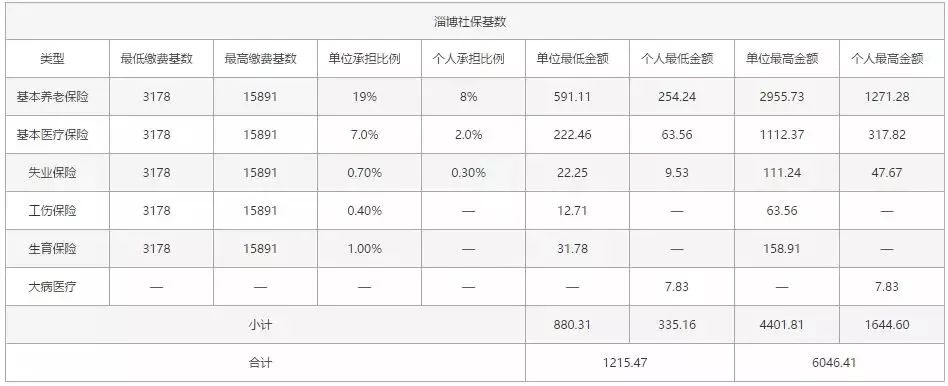Click the 最低缴费基数 header cell
Screen dimensions: 948x386
[157, 59]
